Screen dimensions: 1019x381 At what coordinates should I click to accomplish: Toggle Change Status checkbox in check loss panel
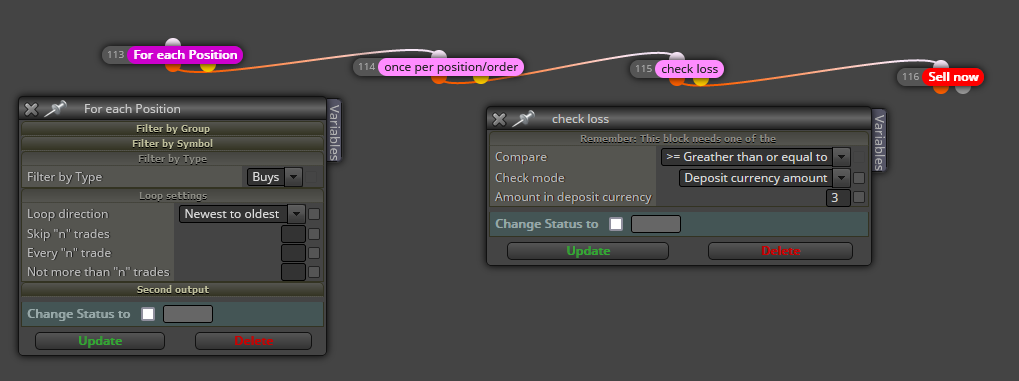(616, 224)
